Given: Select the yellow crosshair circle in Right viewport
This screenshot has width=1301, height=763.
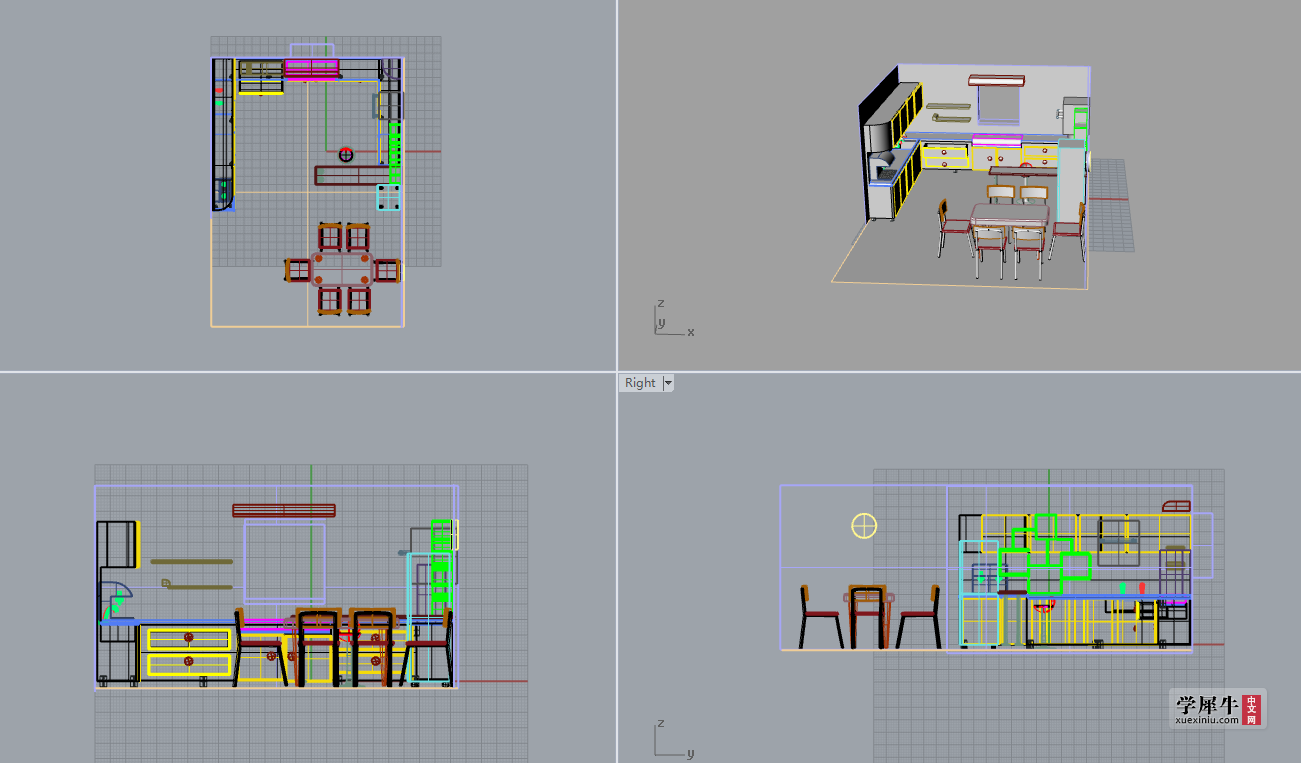Looking at the screenshot, I should 864,525.
